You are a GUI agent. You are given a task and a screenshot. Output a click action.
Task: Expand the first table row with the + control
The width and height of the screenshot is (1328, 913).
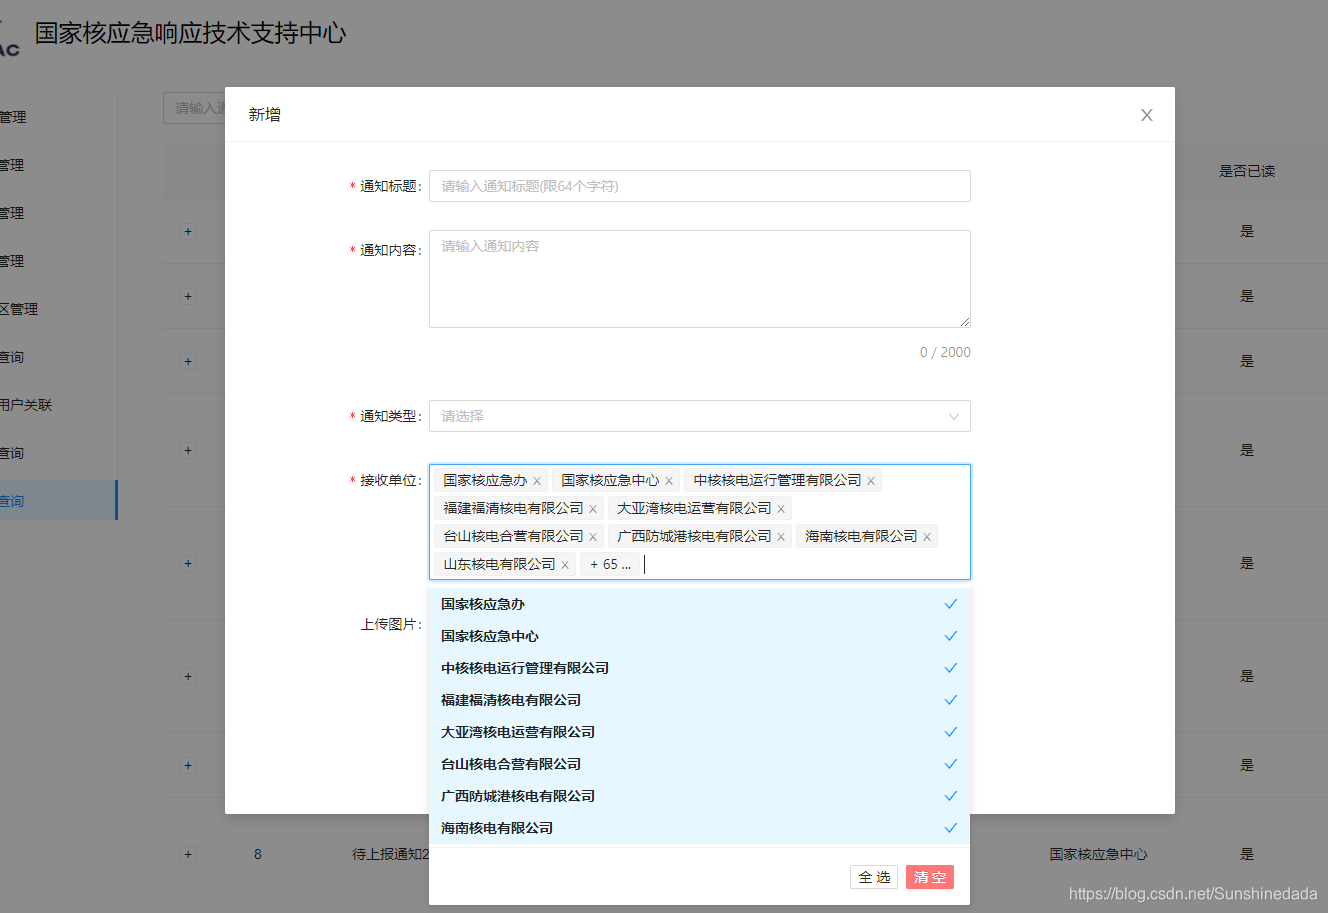[187, 231]
